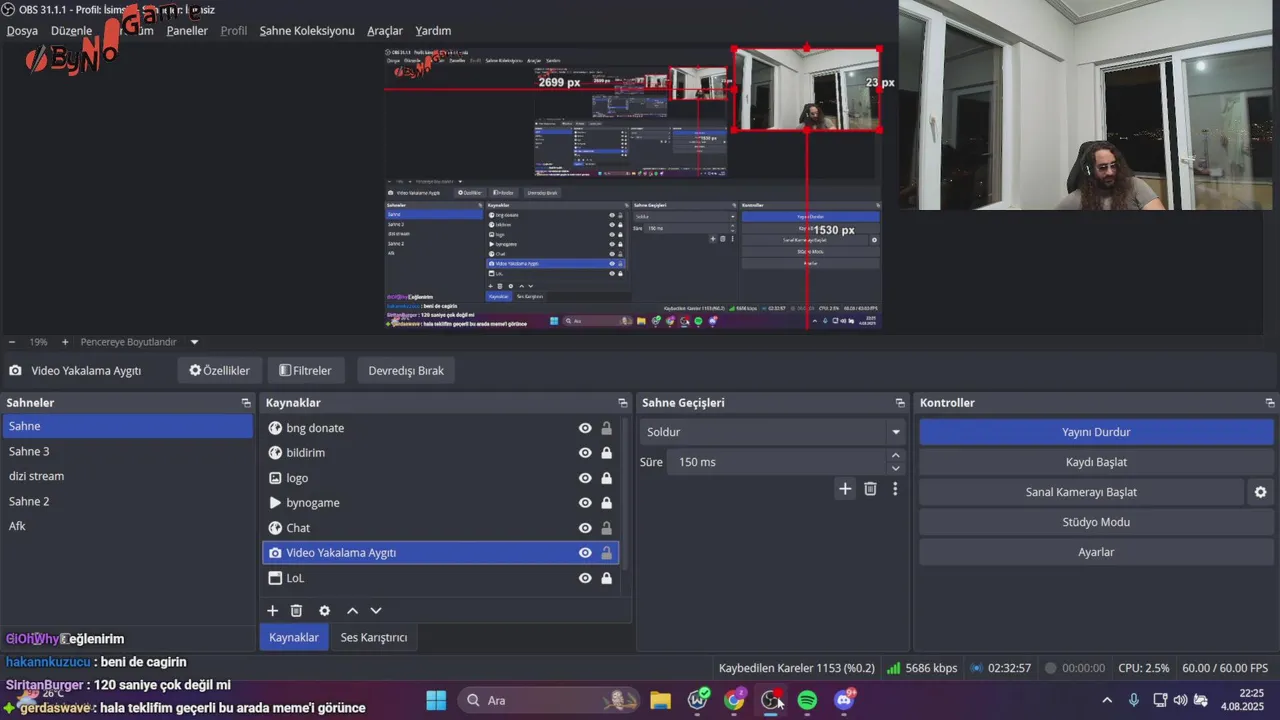The image size is (1280, 720).
Task: Select scene Sahne 3
Action: (x=127, y=451)
